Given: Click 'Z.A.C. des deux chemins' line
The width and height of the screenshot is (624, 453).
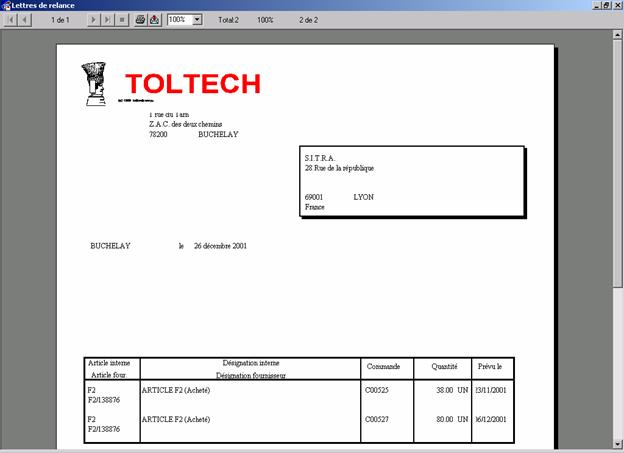Looking at the screenshot, I should point(186,124).
